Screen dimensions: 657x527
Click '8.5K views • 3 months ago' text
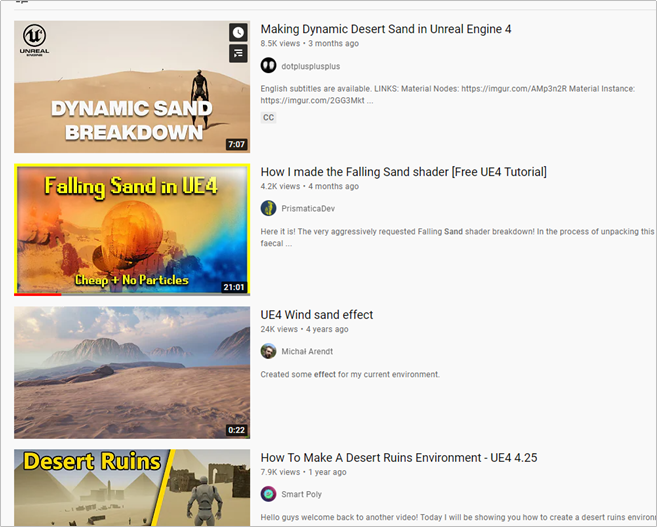pos(309,44)
